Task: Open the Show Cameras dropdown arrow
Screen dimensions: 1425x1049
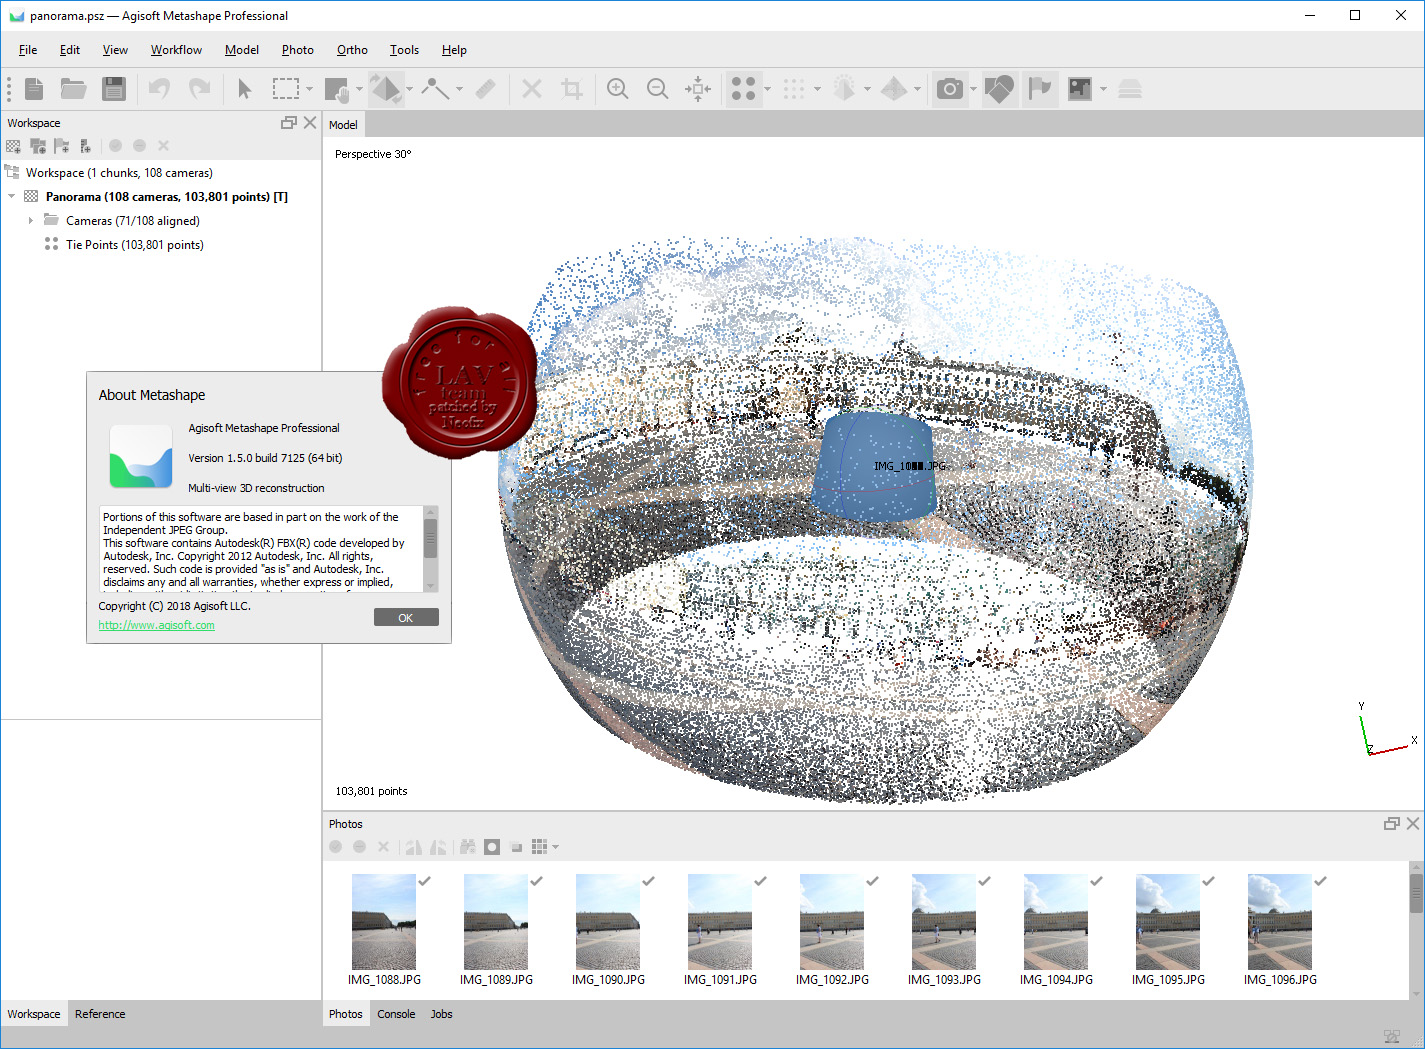Action: [973, 89]
